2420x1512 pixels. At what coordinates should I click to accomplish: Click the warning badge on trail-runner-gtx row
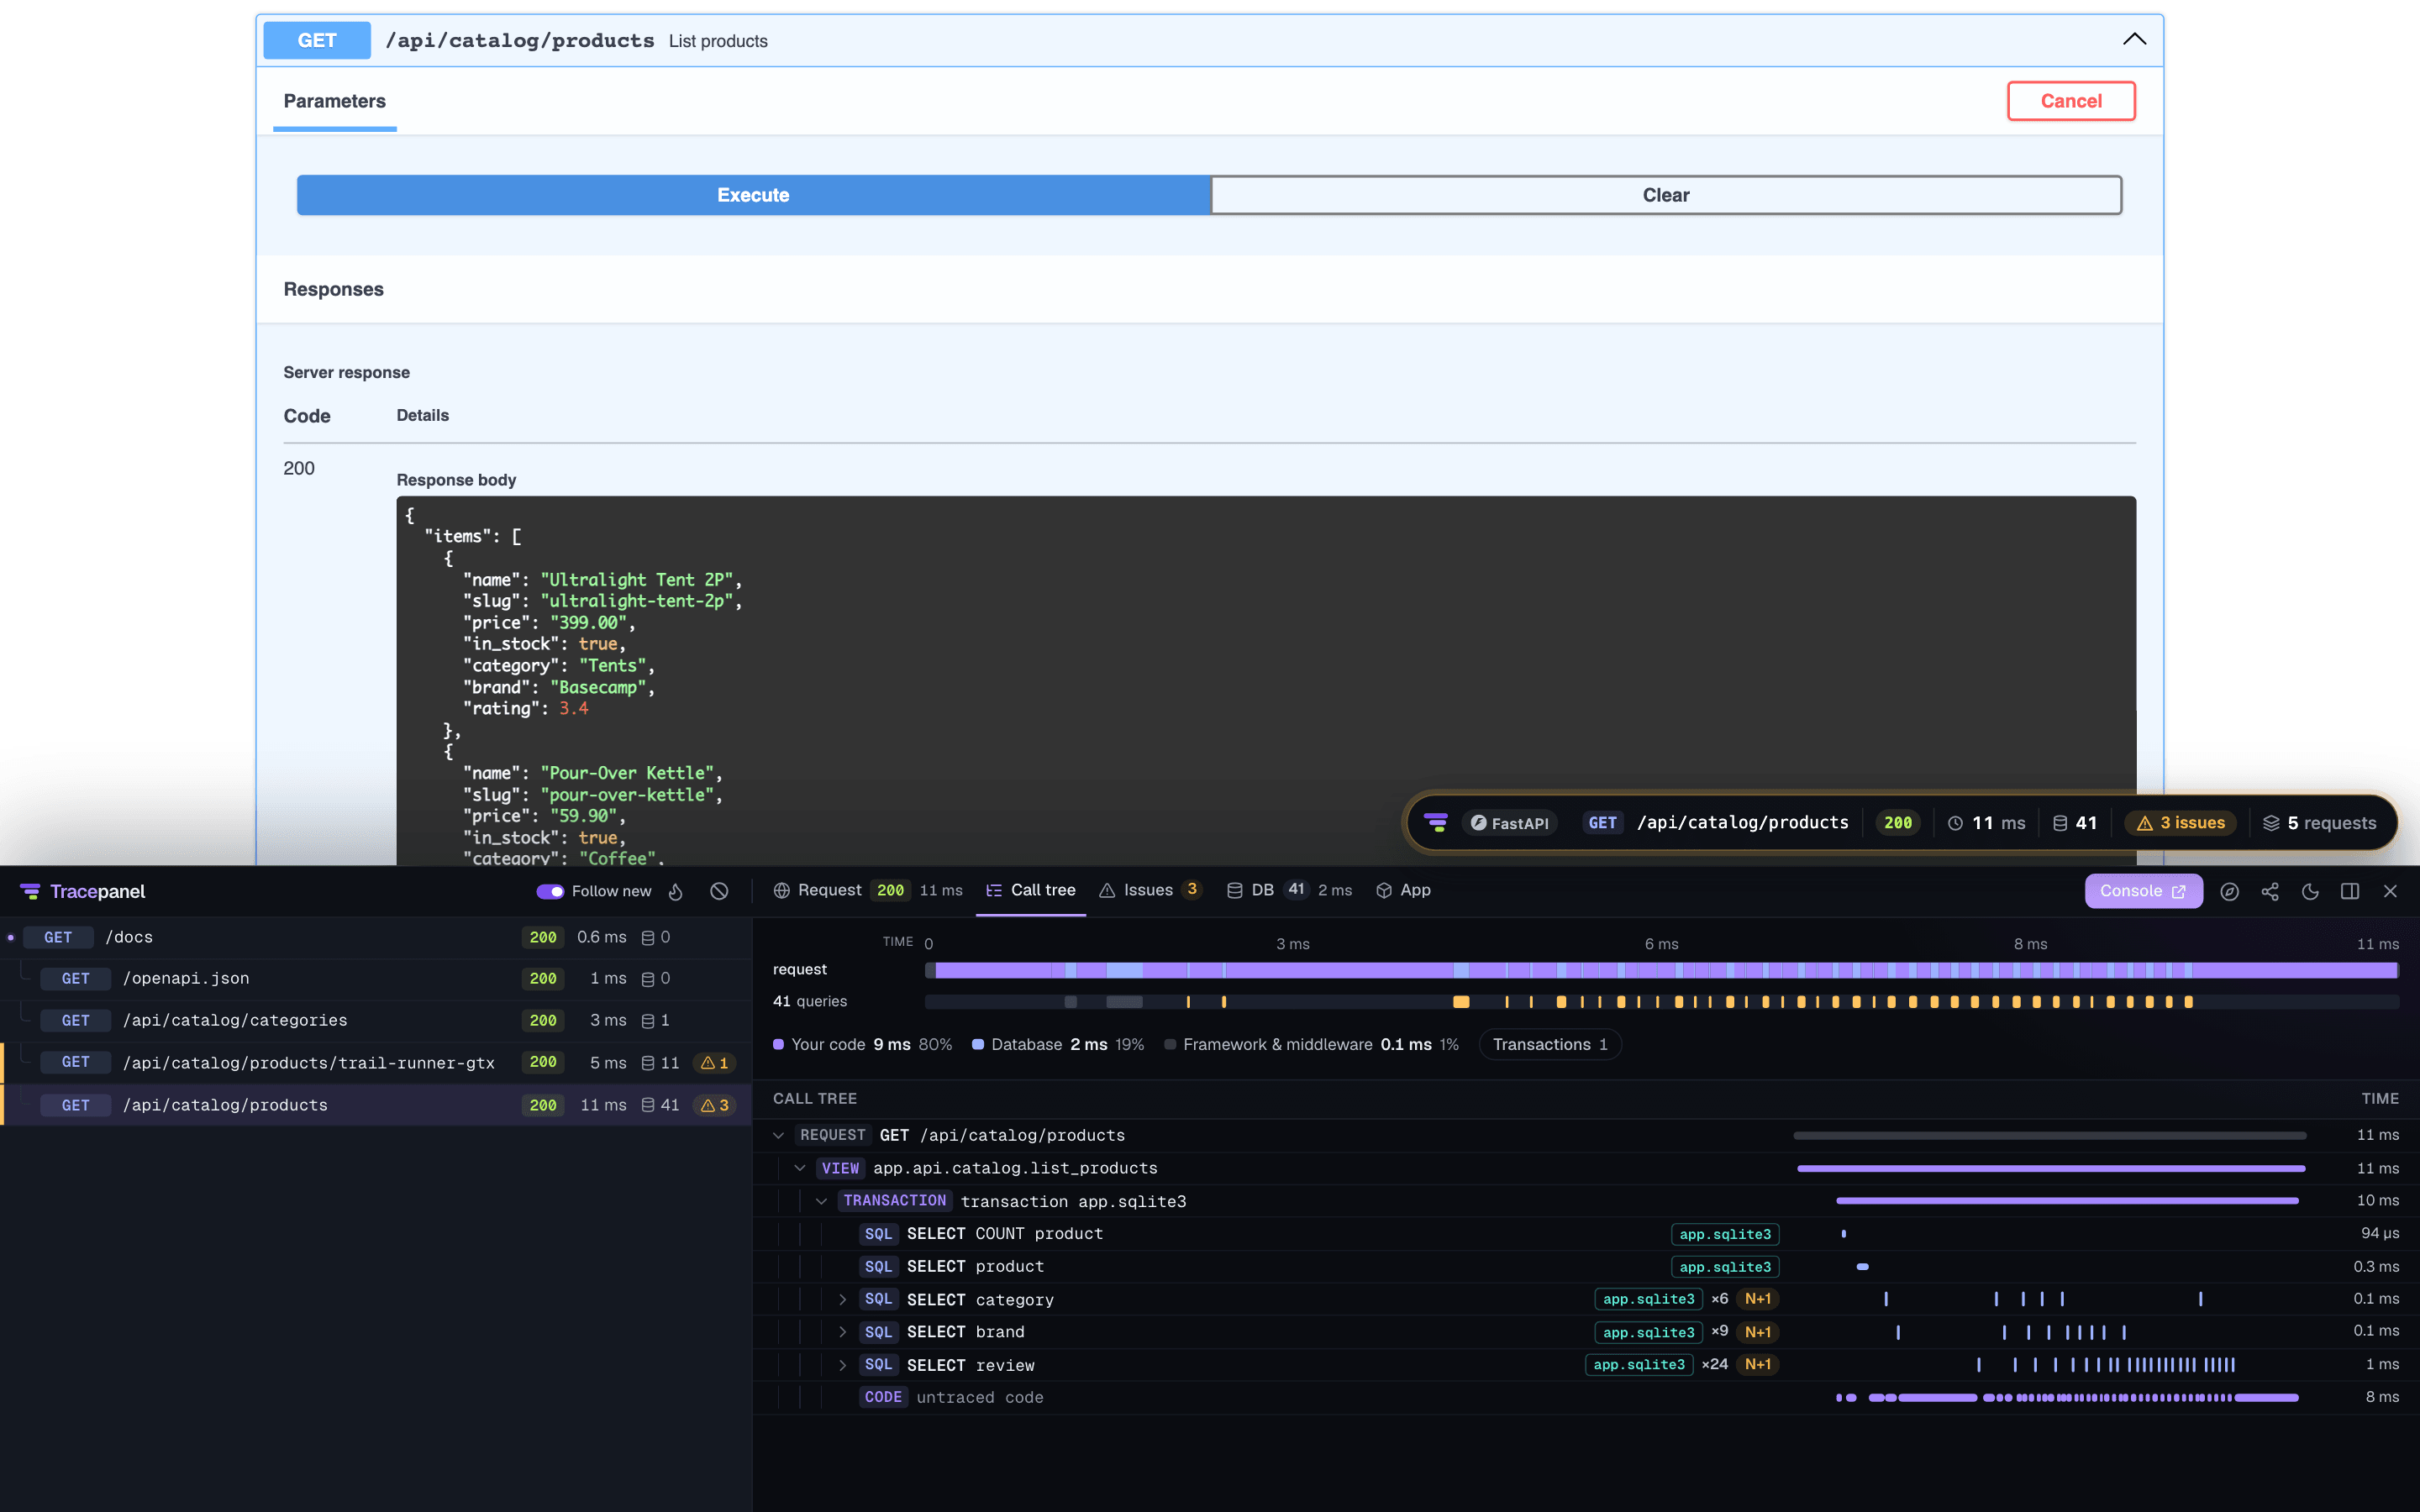click(x=714, y=1063)
